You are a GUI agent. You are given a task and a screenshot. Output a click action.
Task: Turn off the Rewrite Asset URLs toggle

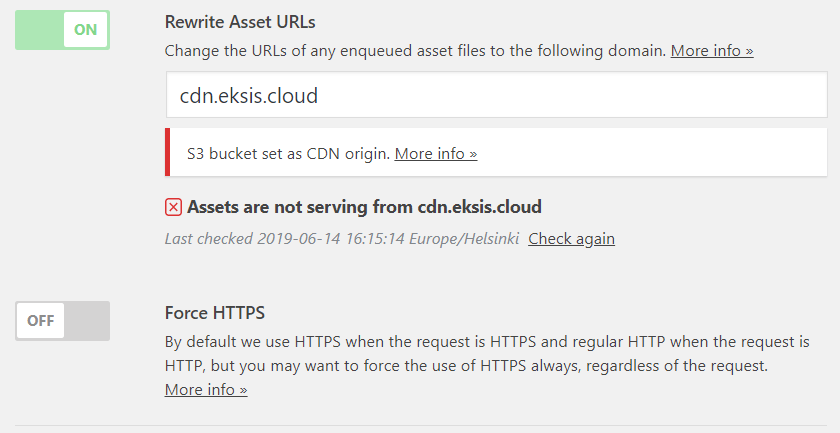pos(62,30)
